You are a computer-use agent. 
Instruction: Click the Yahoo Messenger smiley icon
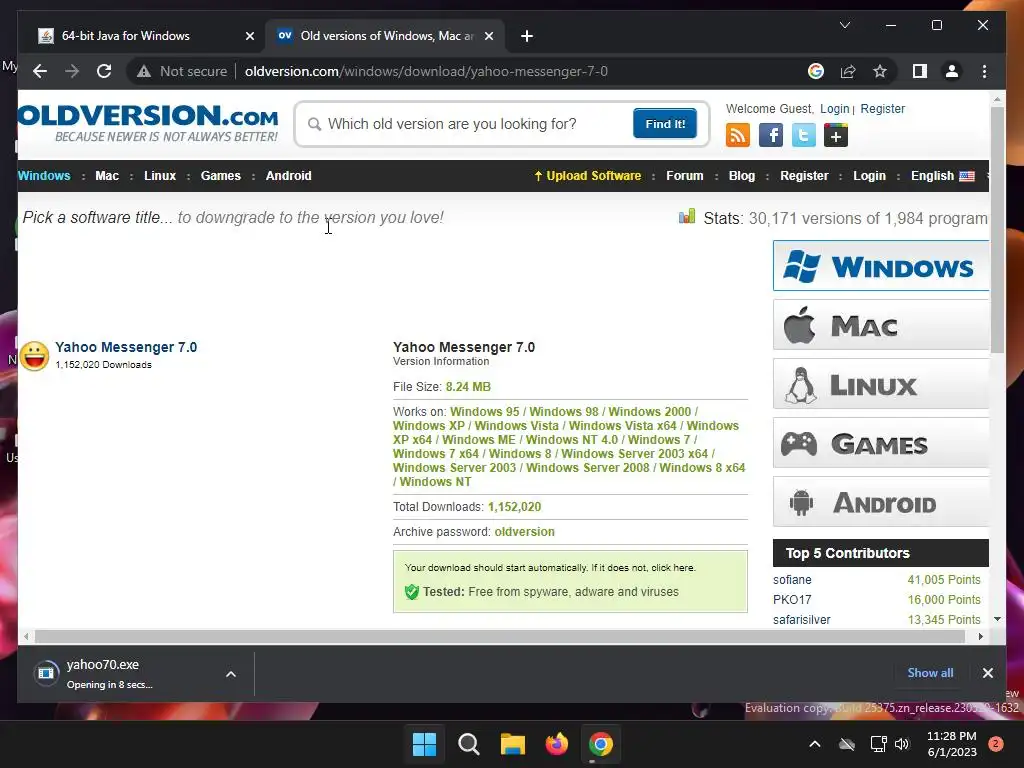[35, 356]
